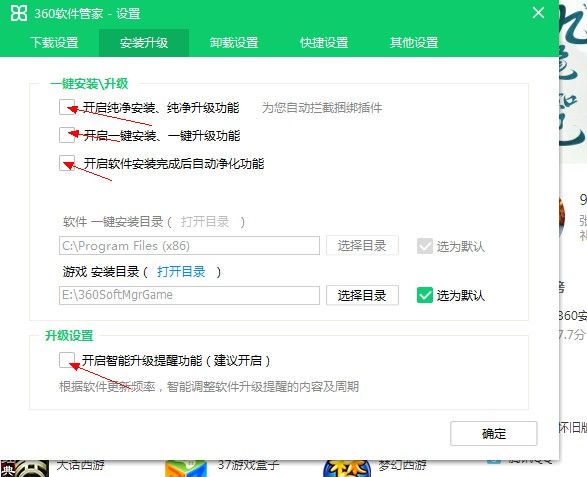Click 梦幻西游 label in background window
The image size is (587, 477).
(x=402, y=465)
